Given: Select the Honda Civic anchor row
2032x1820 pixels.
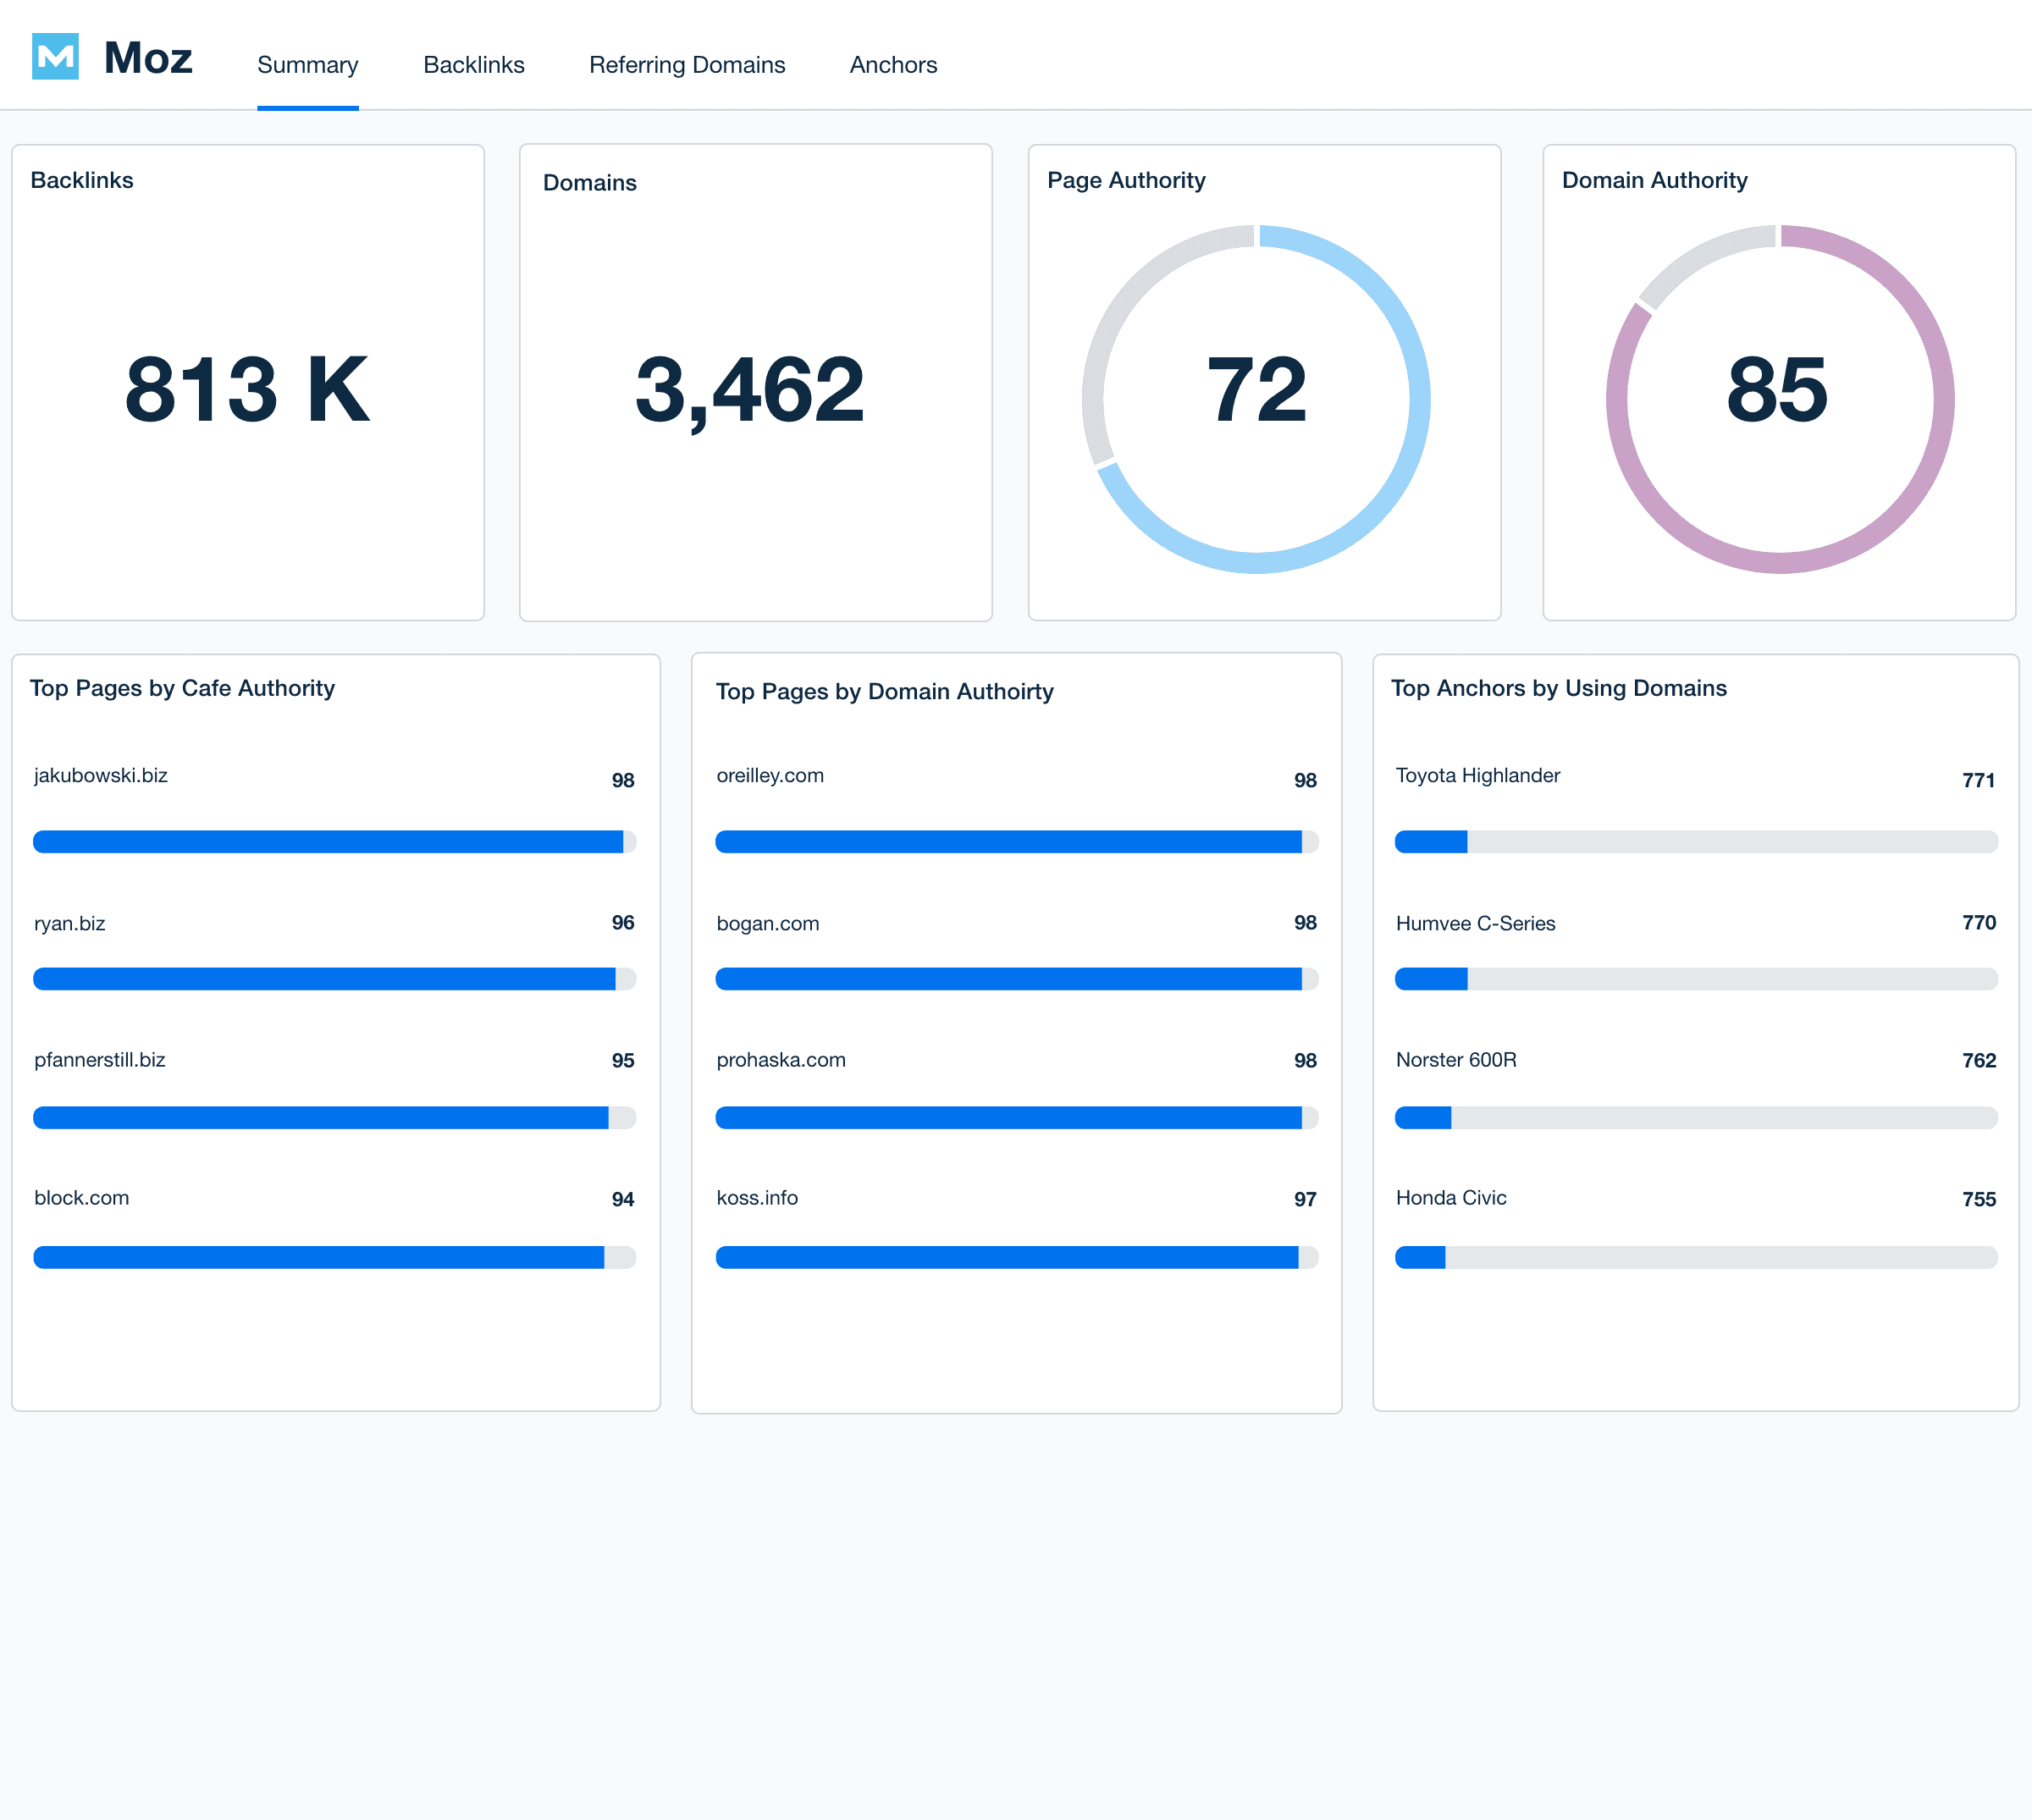Looking at the screenshot, I should 1450,1197.
